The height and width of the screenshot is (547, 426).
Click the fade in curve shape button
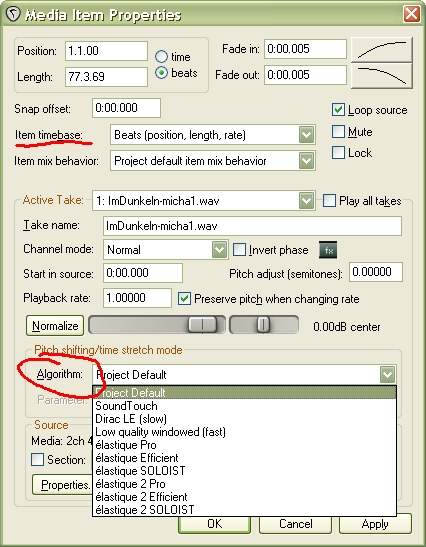coord(382,50)
